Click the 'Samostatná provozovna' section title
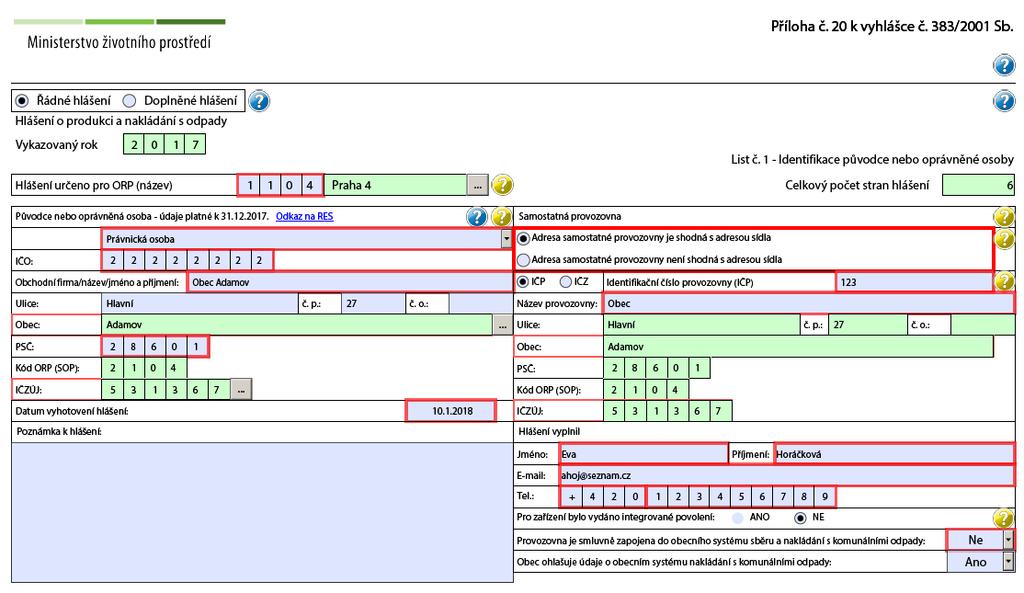 [x=569, y=216]
